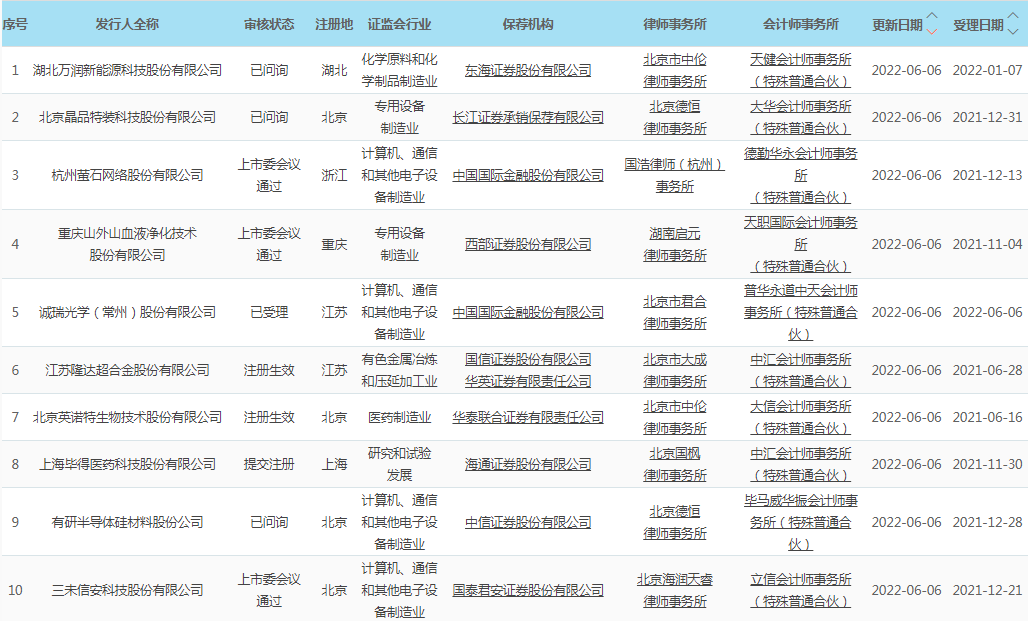Open 长江证券承销保荐有限公司 link
This screenshot has width=1028, height=621.
(528, 118)
